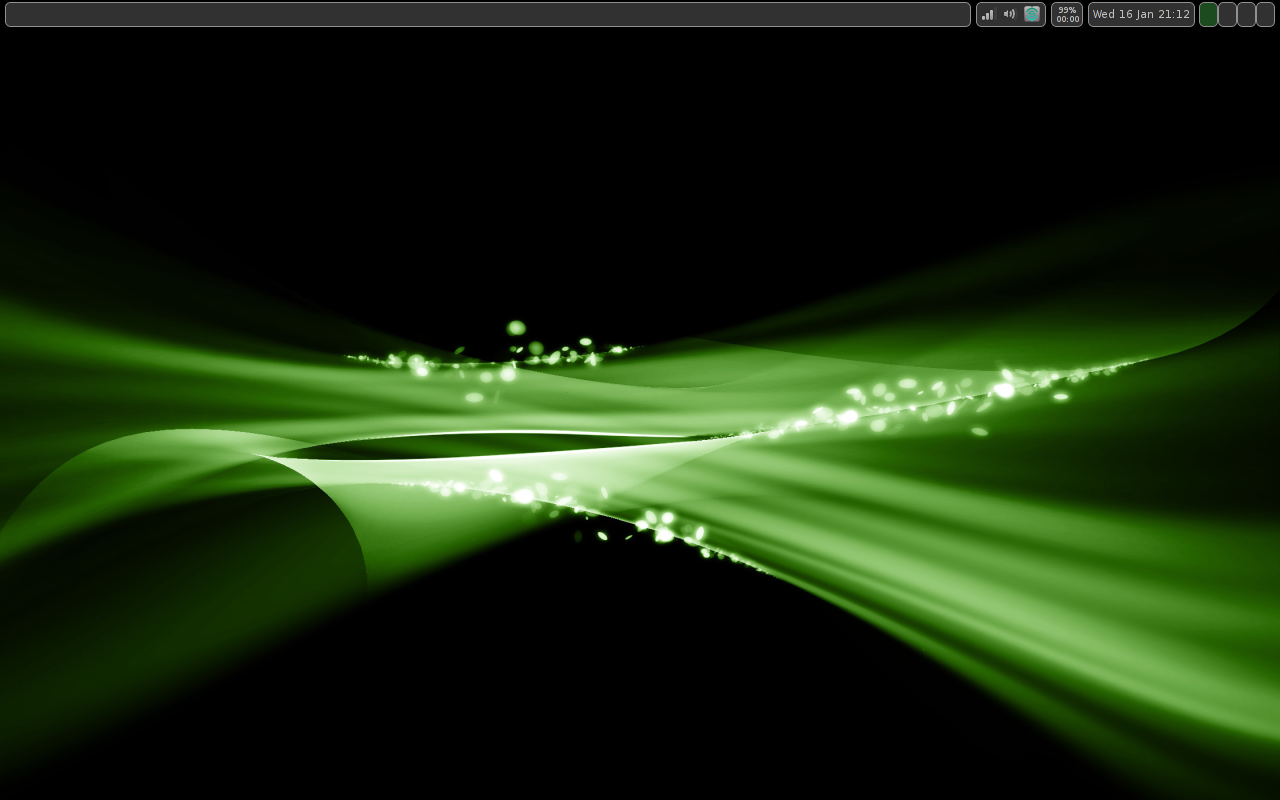
Task: Click the empty taskbar window list area
Action: [x=488, y=14]
